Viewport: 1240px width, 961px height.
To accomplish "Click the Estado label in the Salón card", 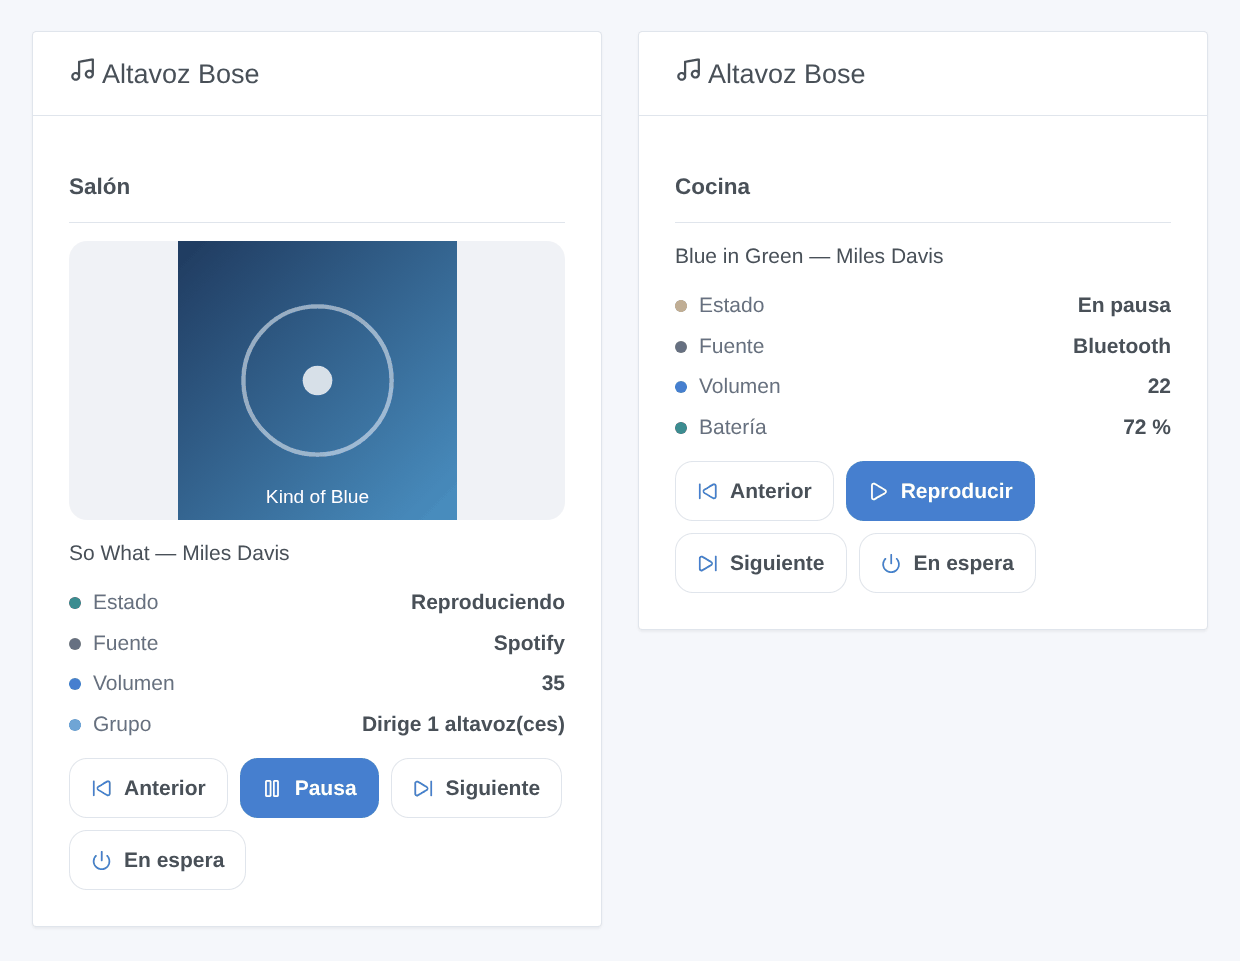I will pyautogui.click(x=125, y=602).
